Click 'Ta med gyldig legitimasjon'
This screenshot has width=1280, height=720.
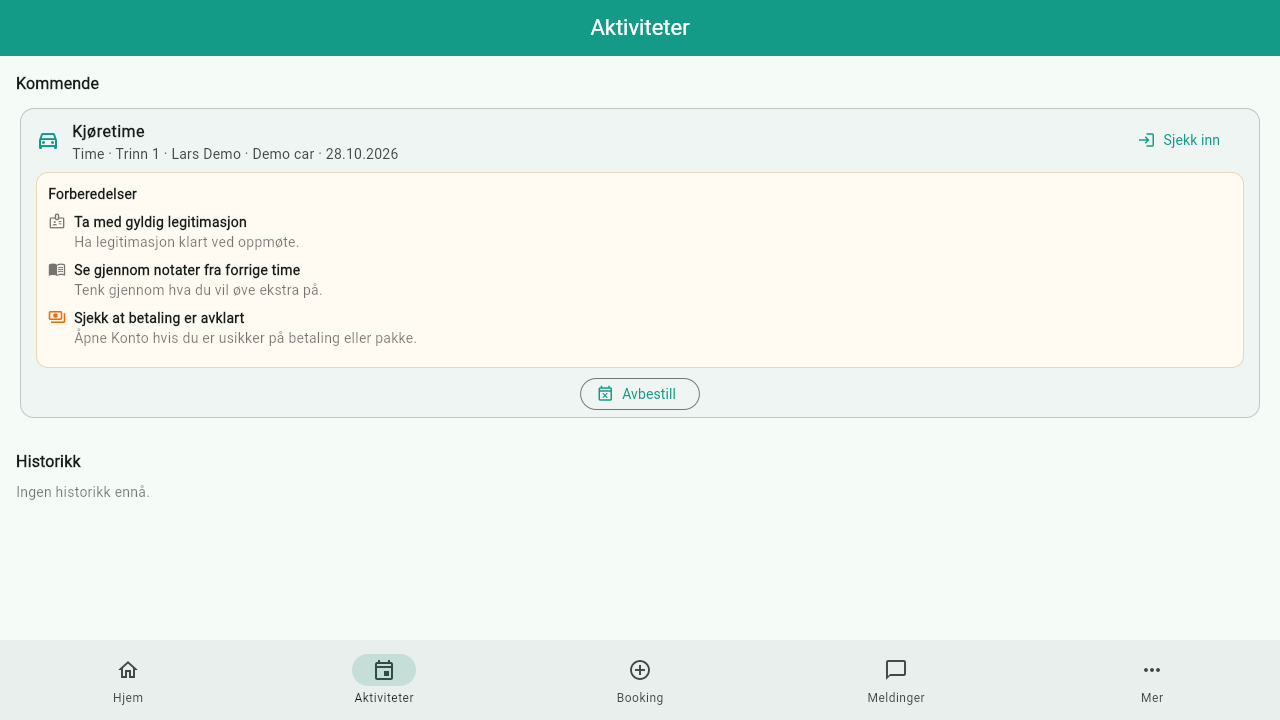pyautogui.click(x=160, y=222)
